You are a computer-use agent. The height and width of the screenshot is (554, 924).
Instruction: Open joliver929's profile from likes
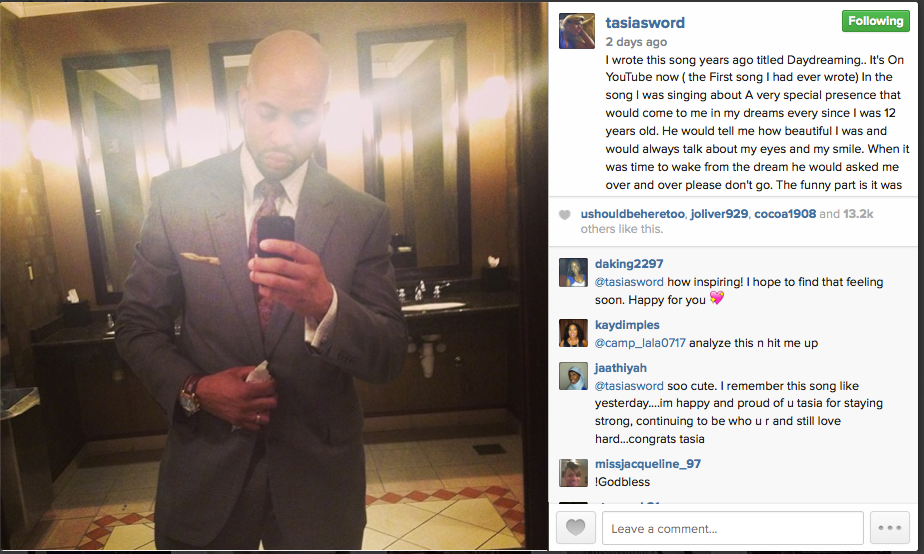click(719, 214)
